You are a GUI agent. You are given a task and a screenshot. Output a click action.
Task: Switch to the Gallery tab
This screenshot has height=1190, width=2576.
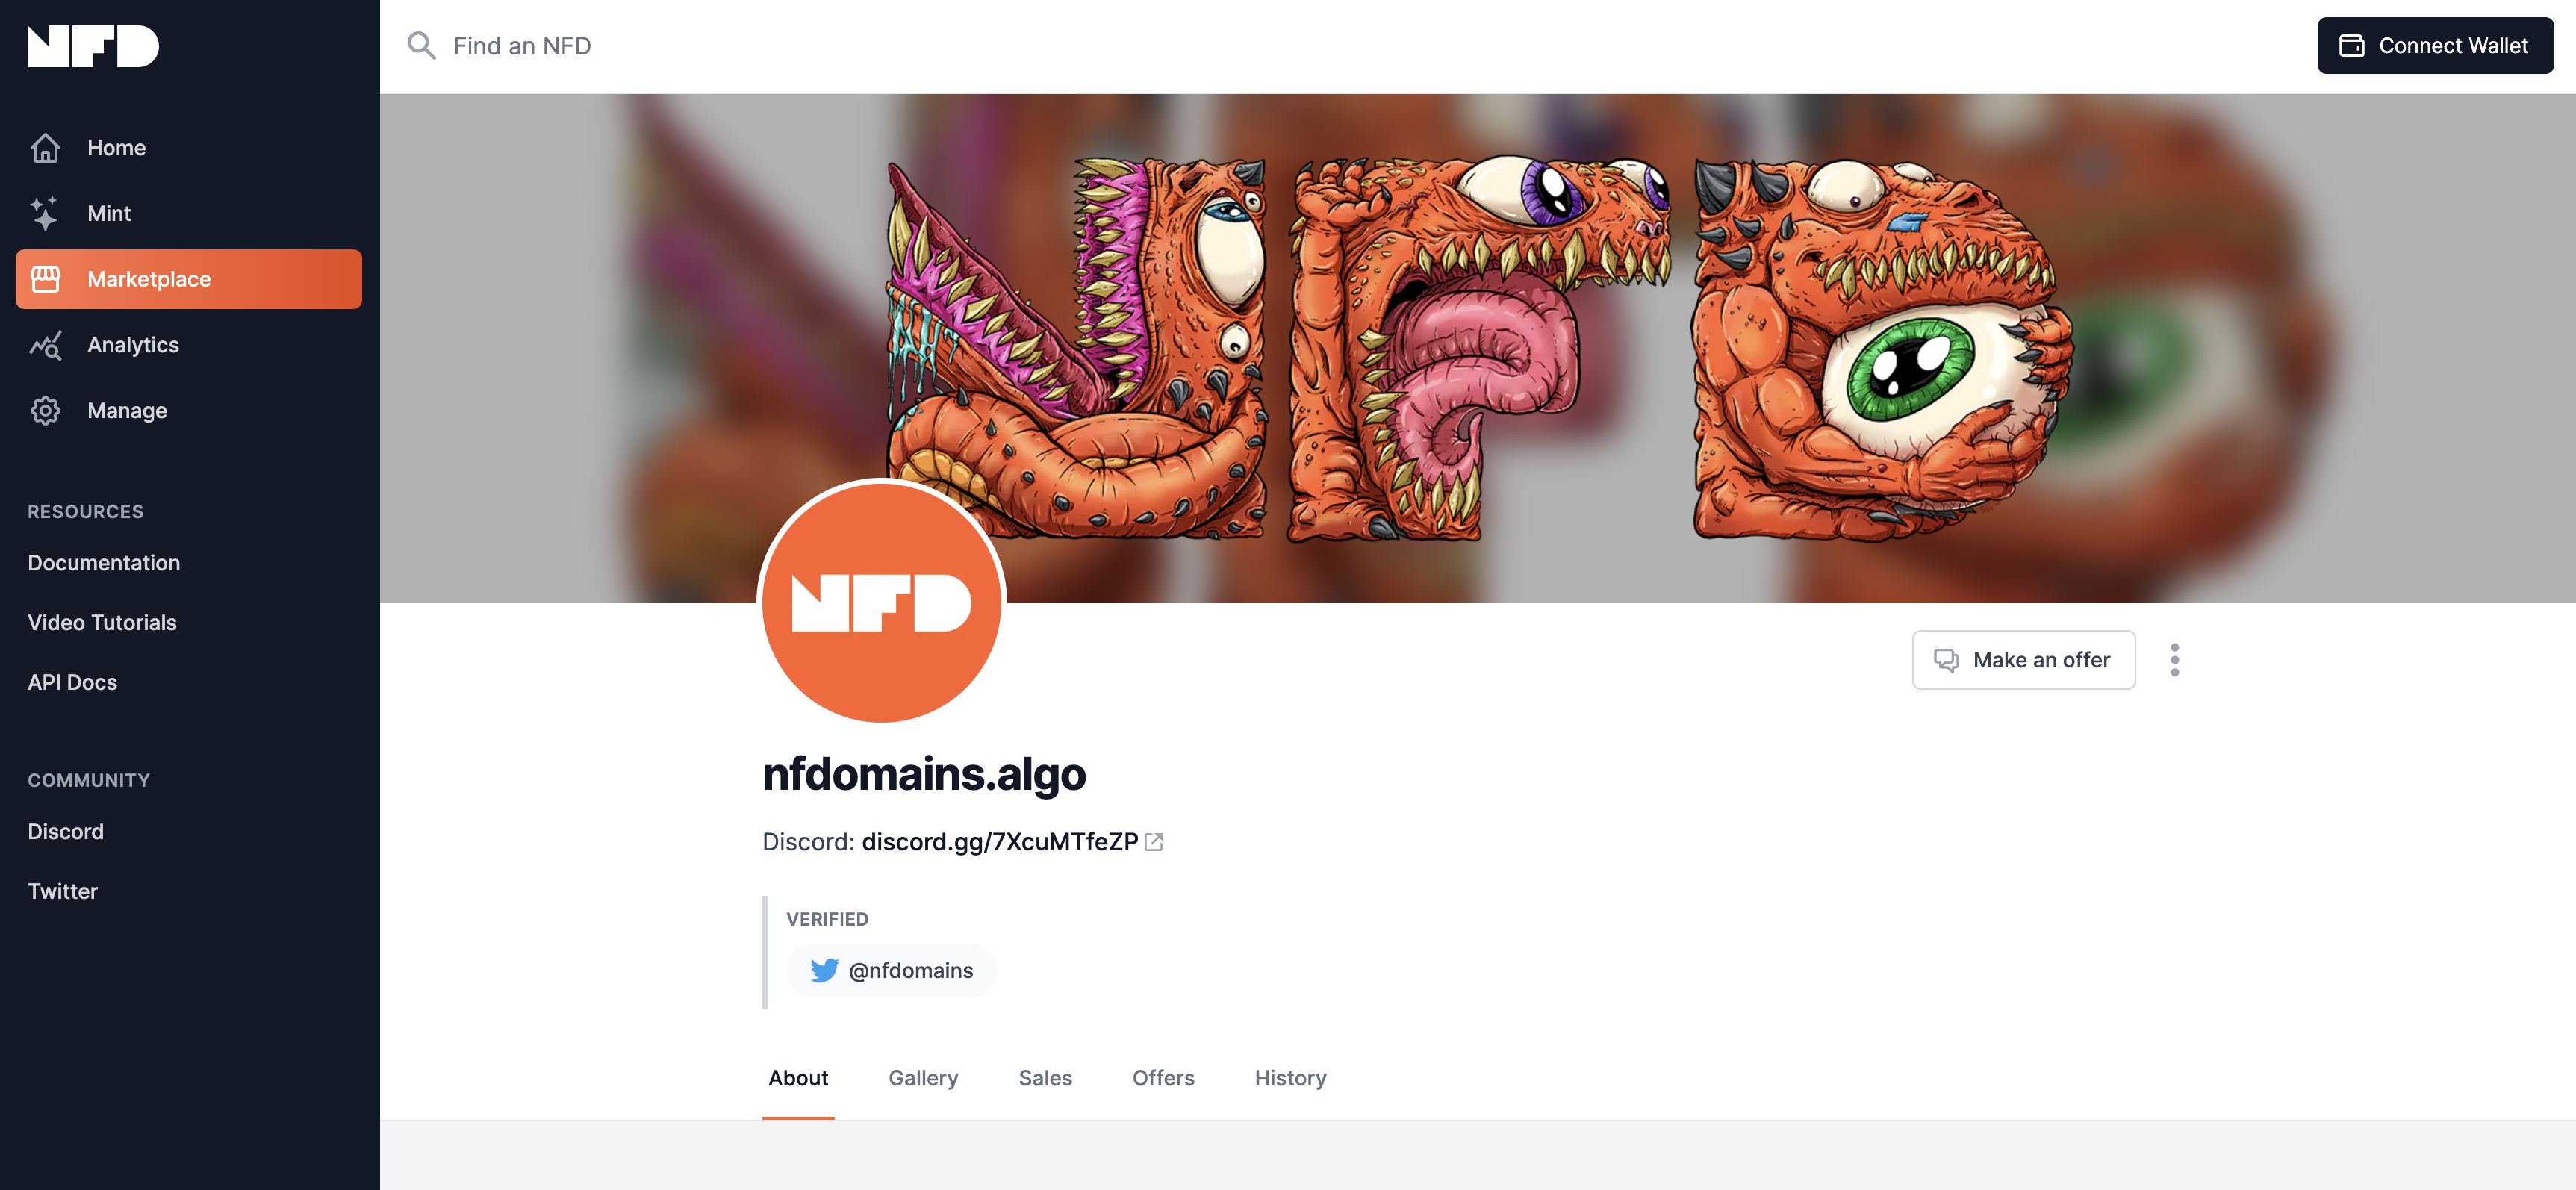923,1078
